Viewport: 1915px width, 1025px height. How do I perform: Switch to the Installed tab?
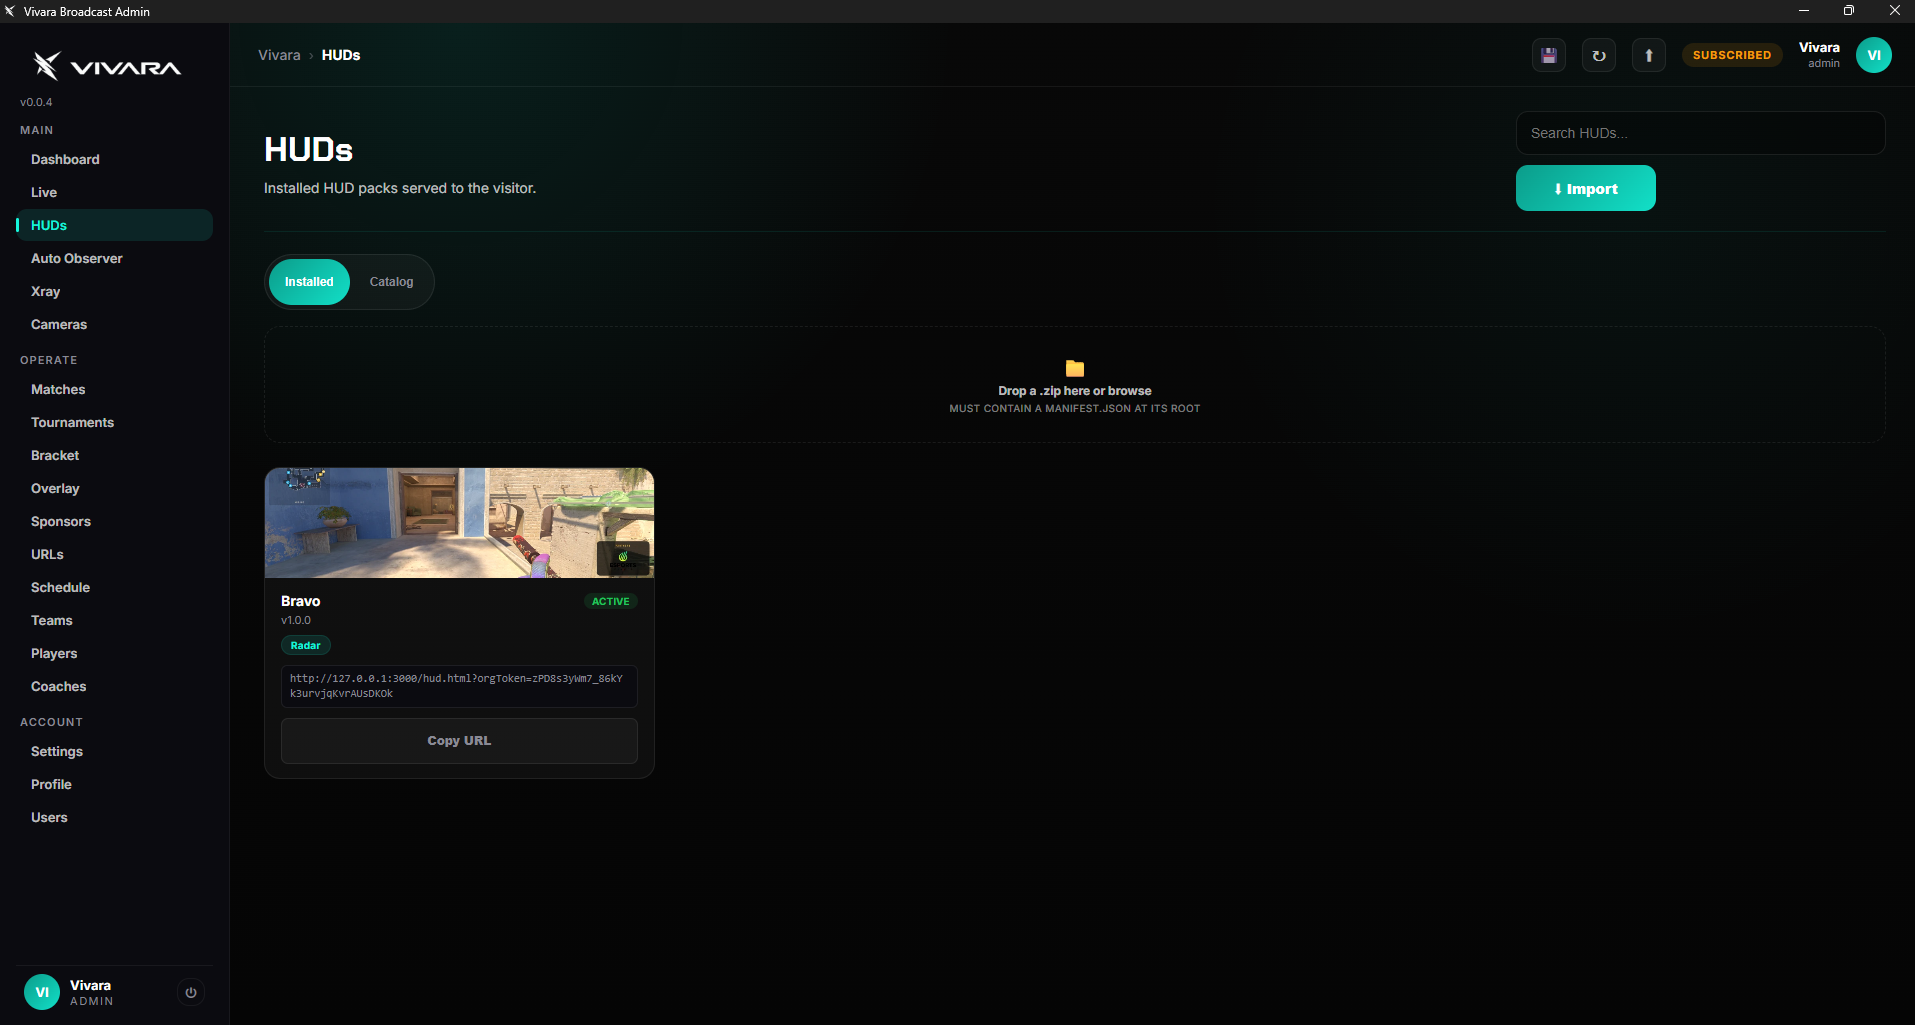click(x=309, y=282)
